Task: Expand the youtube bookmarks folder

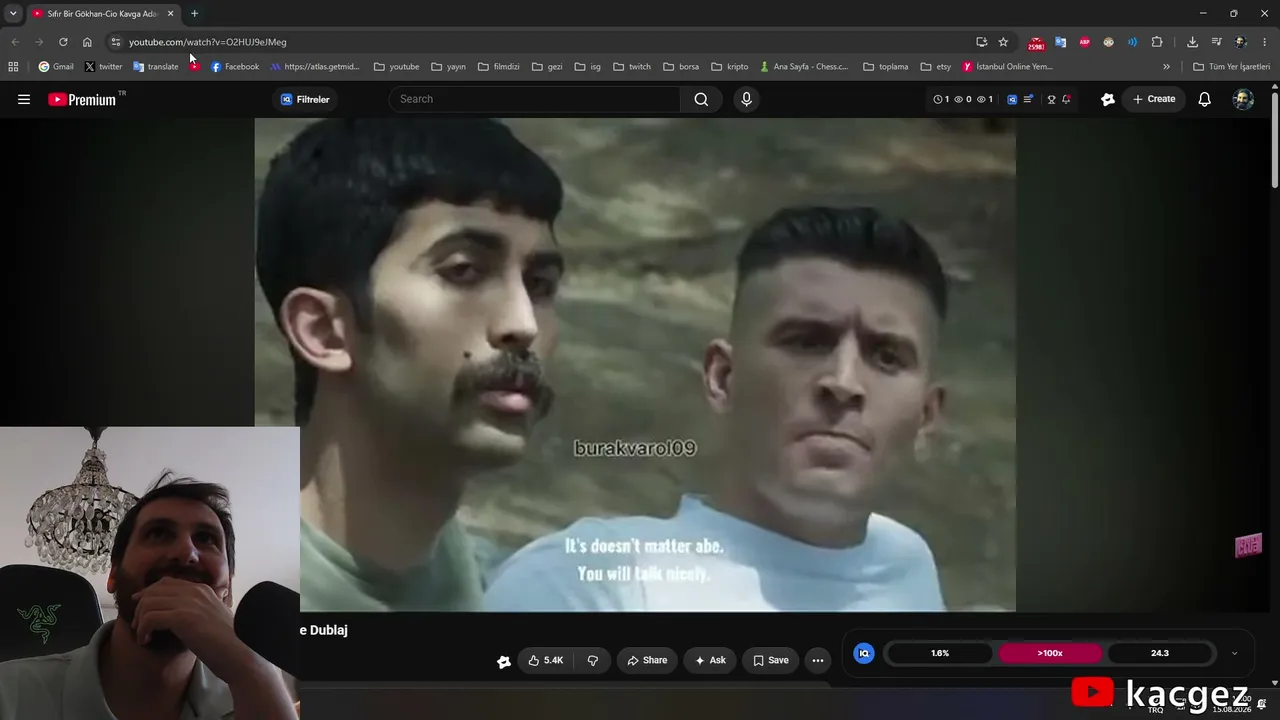Action: click(x=397, y=67)
